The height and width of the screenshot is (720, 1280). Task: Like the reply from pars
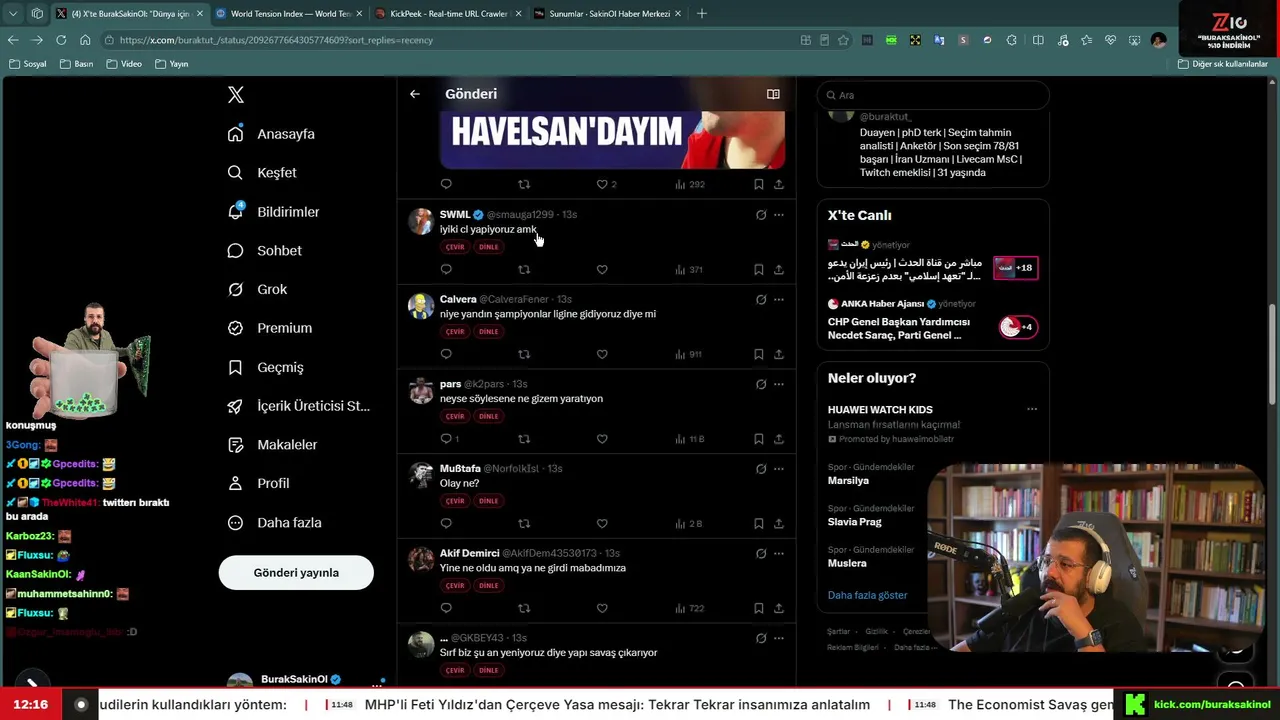click(x=602, y=439)
